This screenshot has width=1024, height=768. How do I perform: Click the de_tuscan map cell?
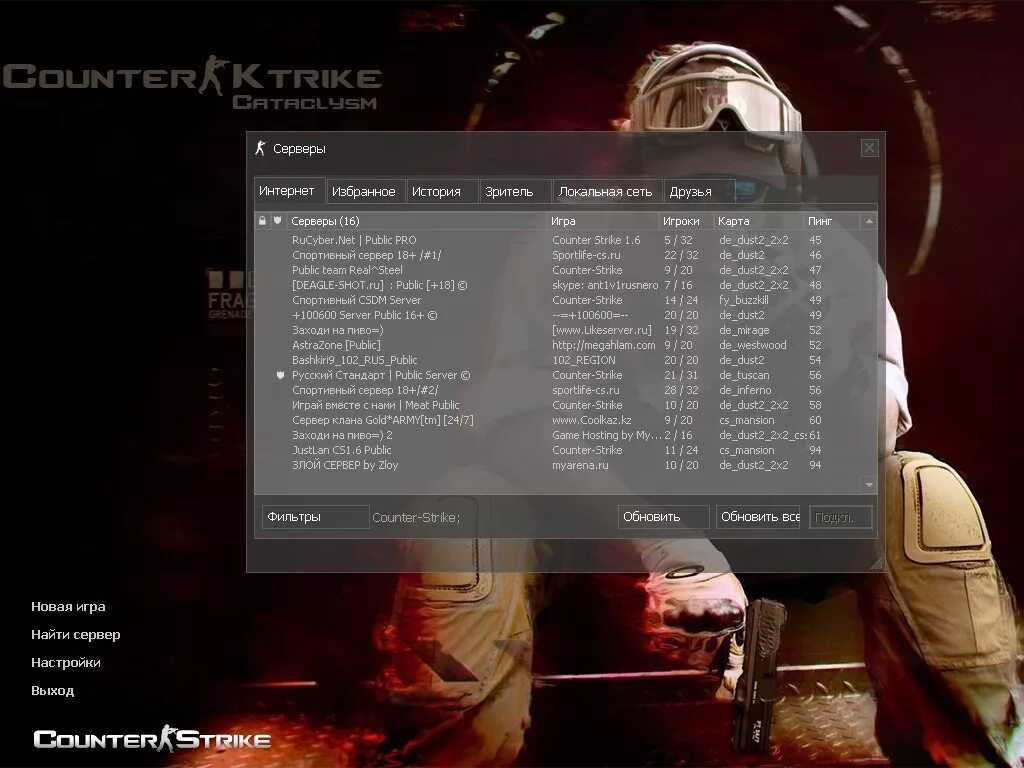[x=744, y=375]
